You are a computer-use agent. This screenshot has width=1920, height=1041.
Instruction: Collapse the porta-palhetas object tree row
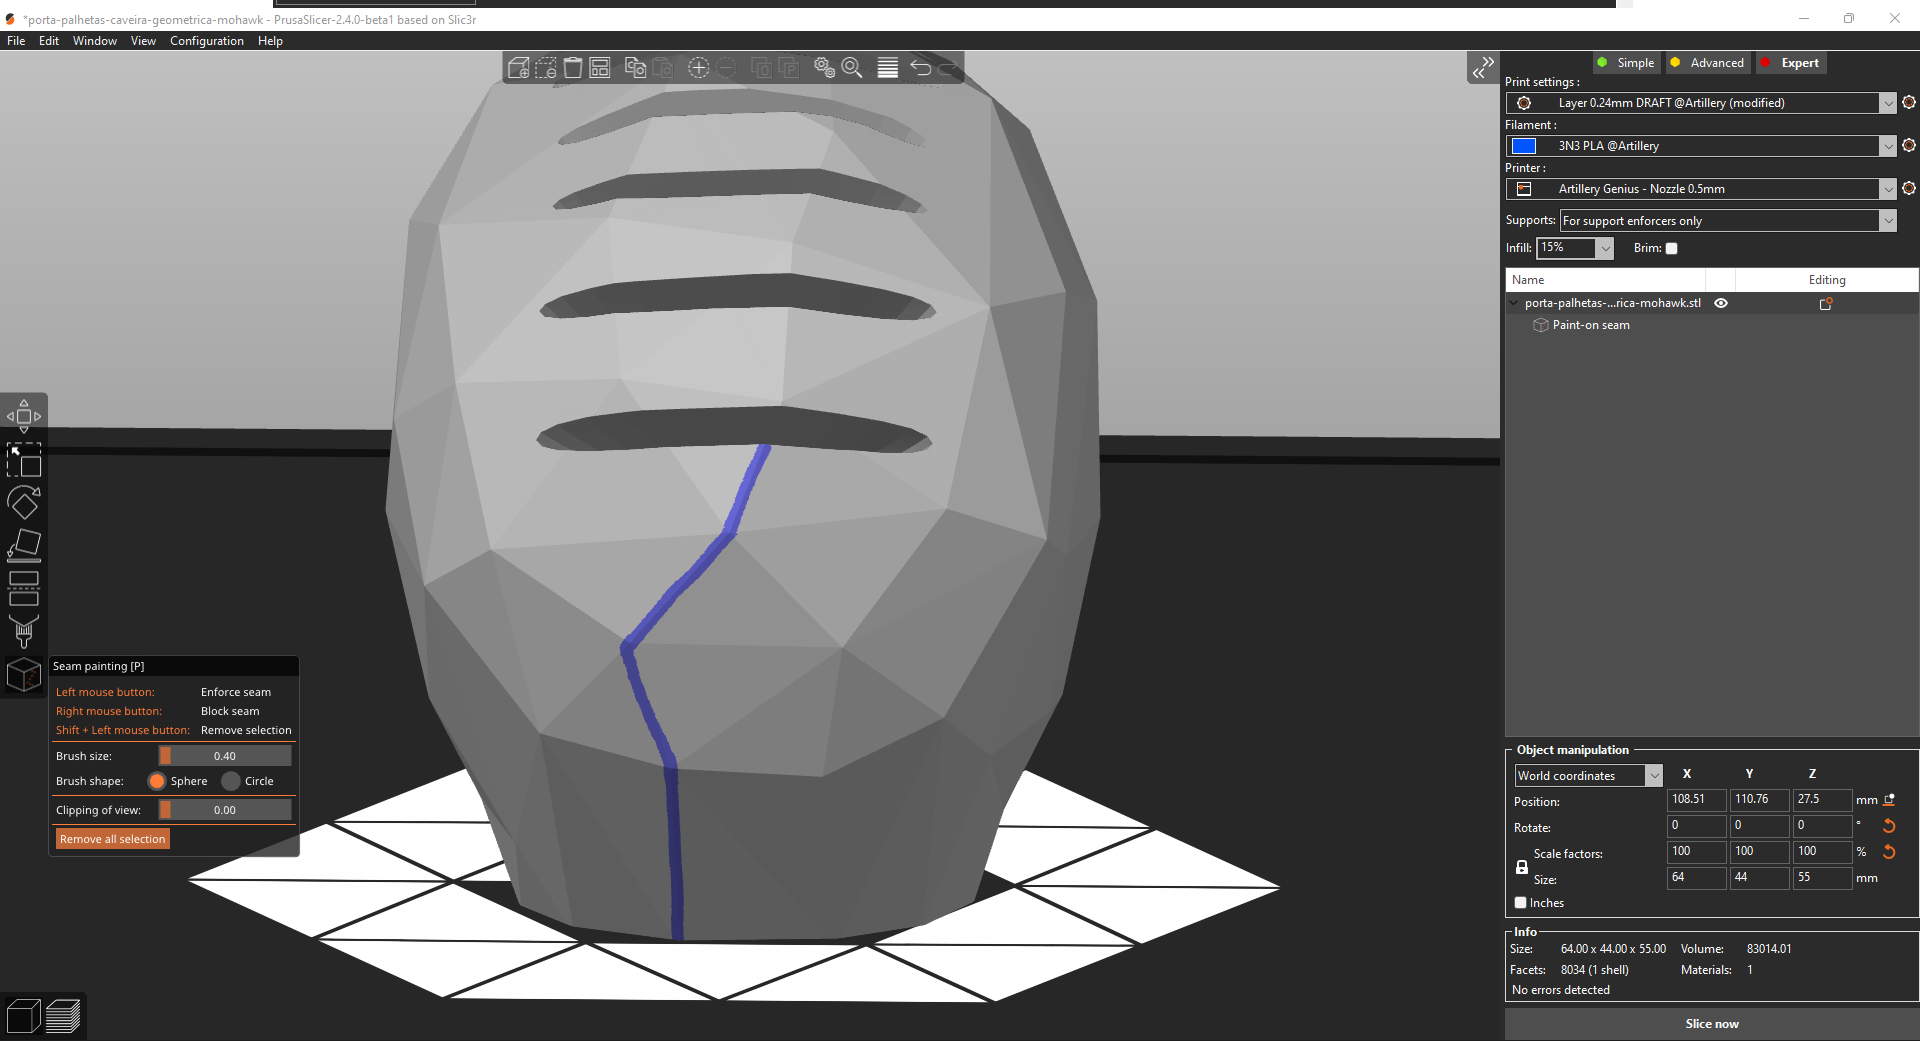[x=1514, y=303]
